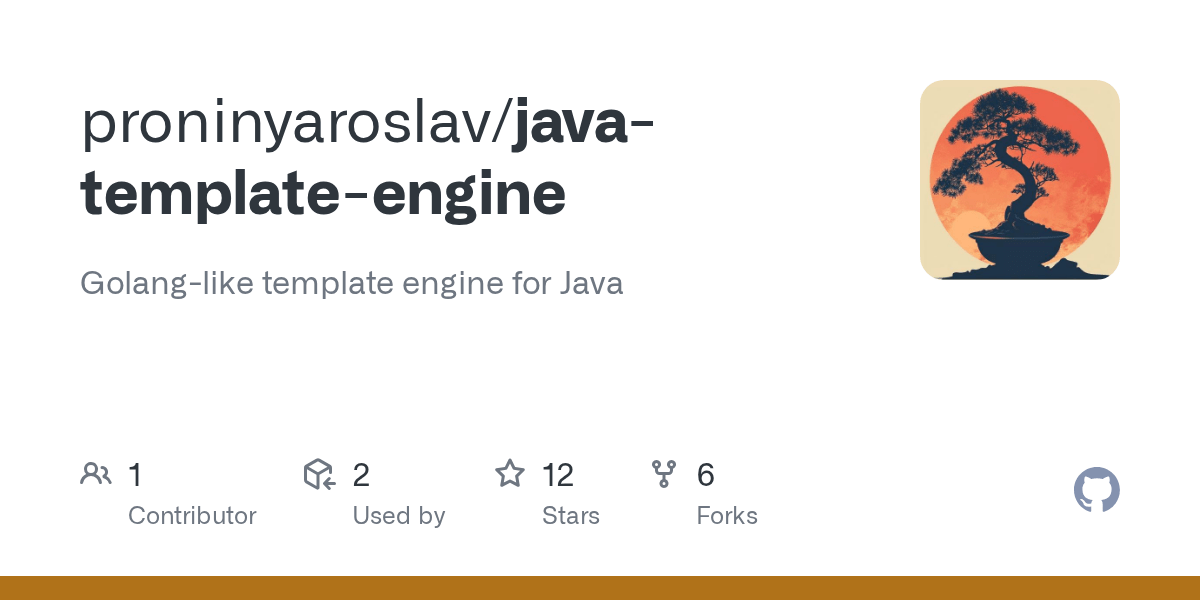1200x600 pixels.
Task: Click the contributors people icon
Action: (96, 474)
